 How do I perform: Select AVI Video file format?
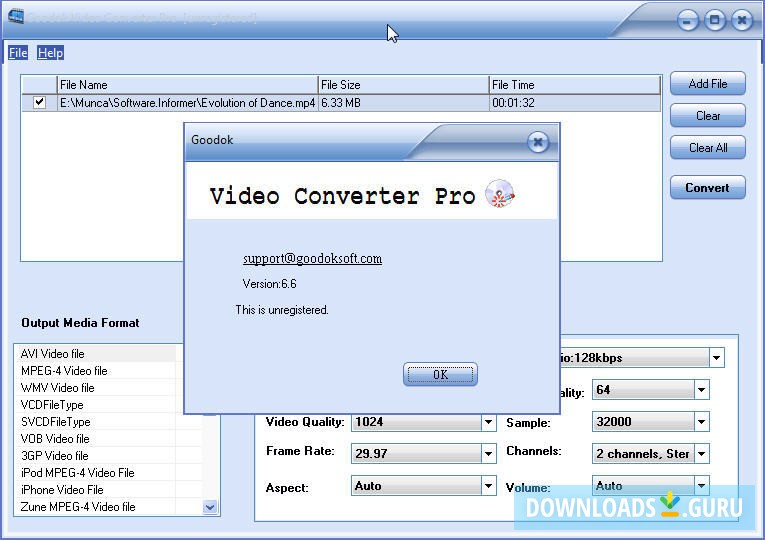[x=98, y=354]
